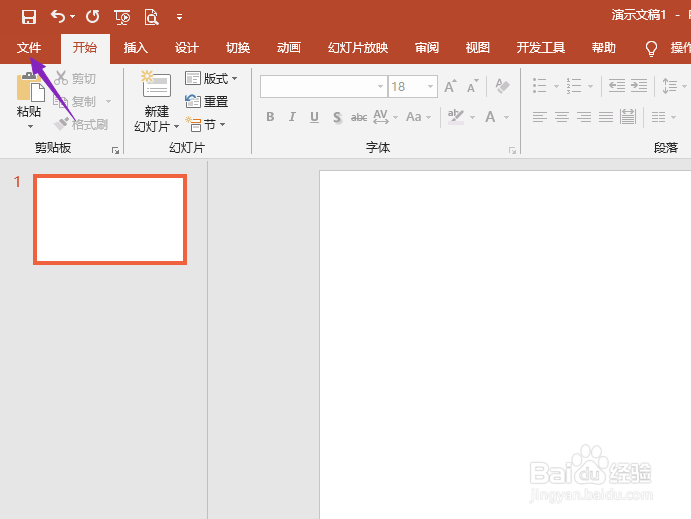Click the Save icon in quick access toolbar
The height and width of the screenshot is (519, 691).
click(x=29, y=17)
